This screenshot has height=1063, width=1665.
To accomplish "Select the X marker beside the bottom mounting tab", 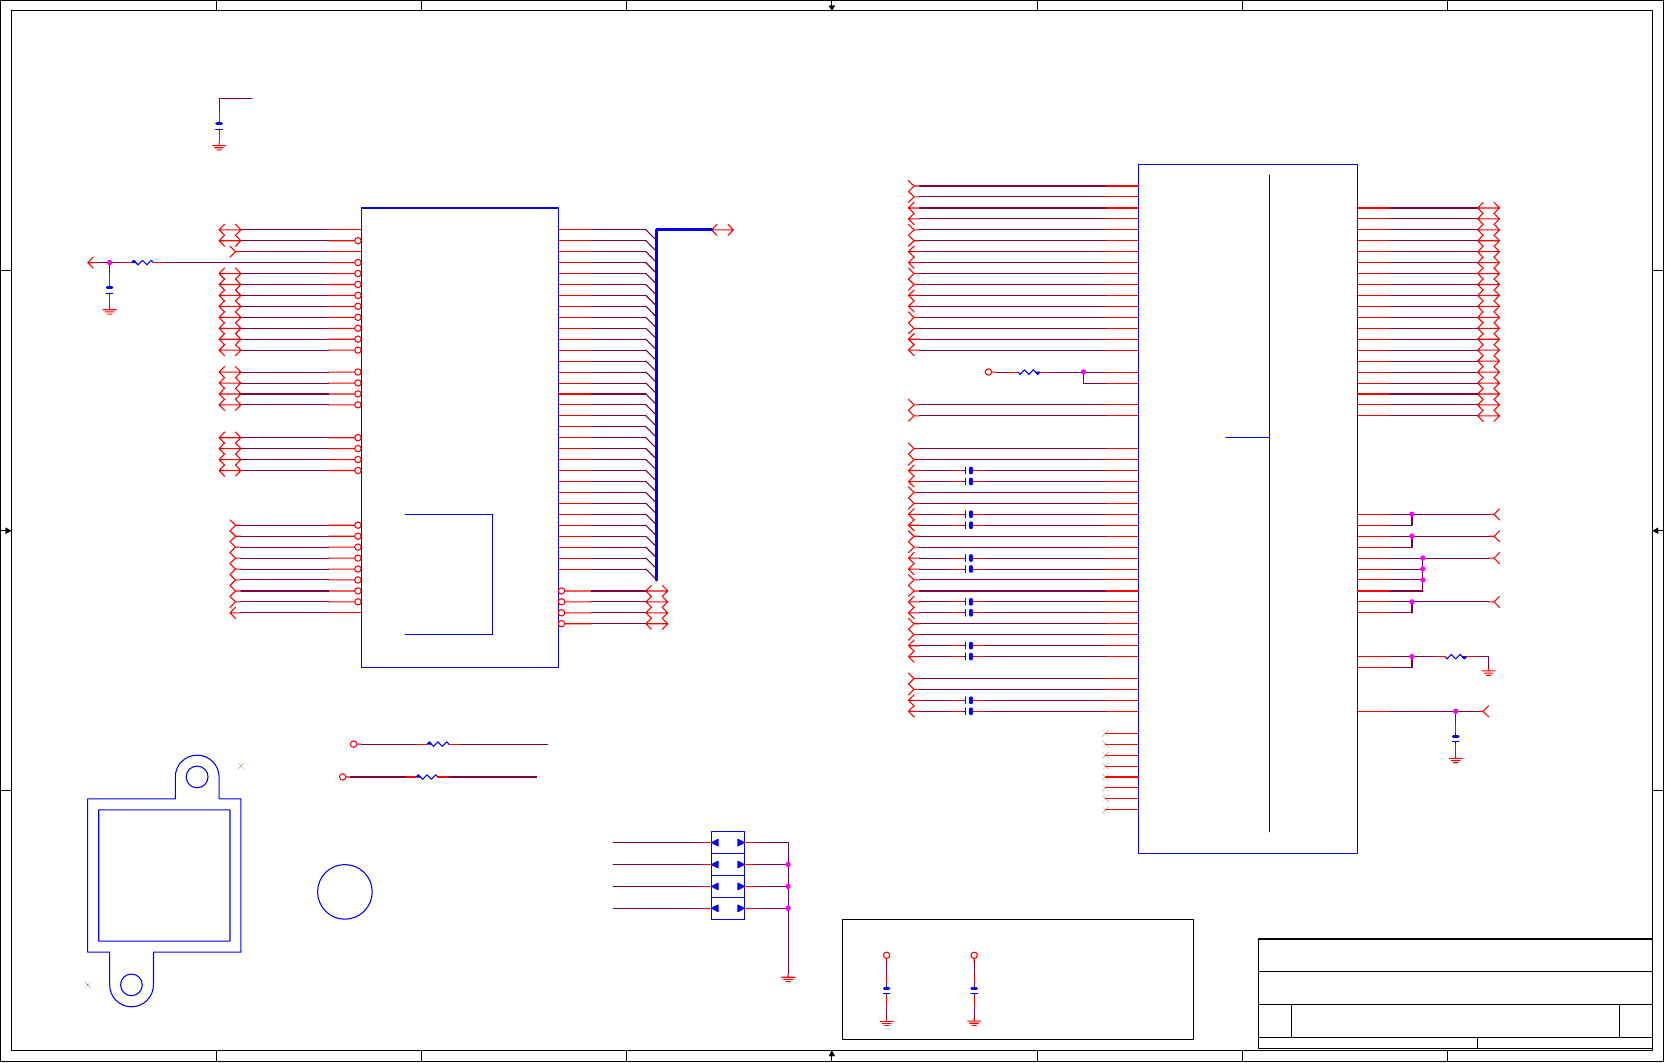I will [x=88, y=985].
